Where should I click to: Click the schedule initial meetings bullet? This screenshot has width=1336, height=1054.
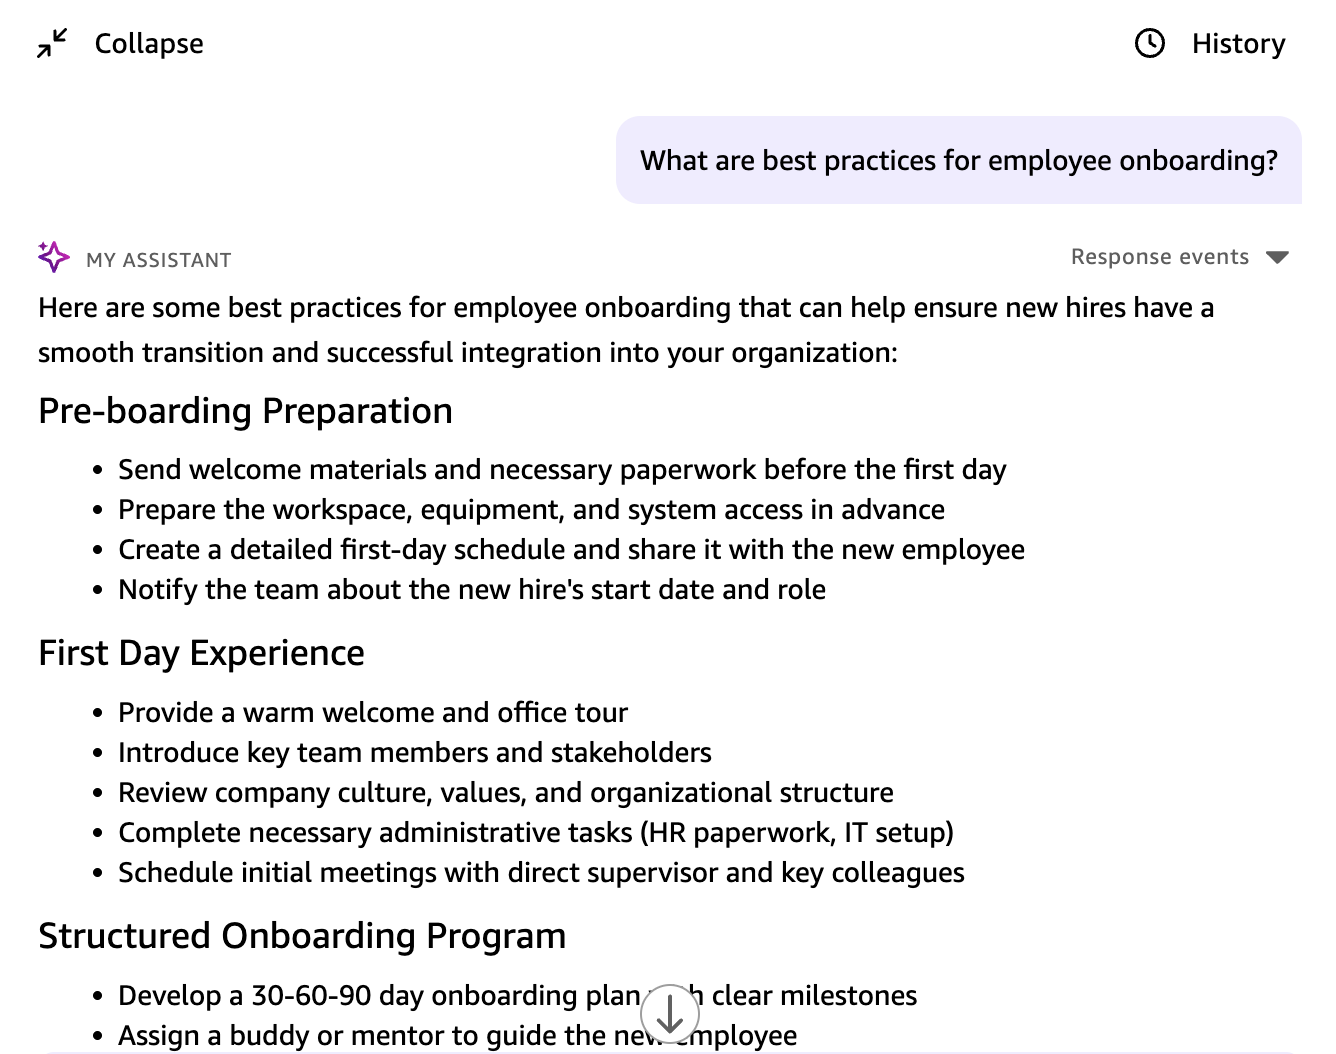pyautogui.click(x=541, y=873)
